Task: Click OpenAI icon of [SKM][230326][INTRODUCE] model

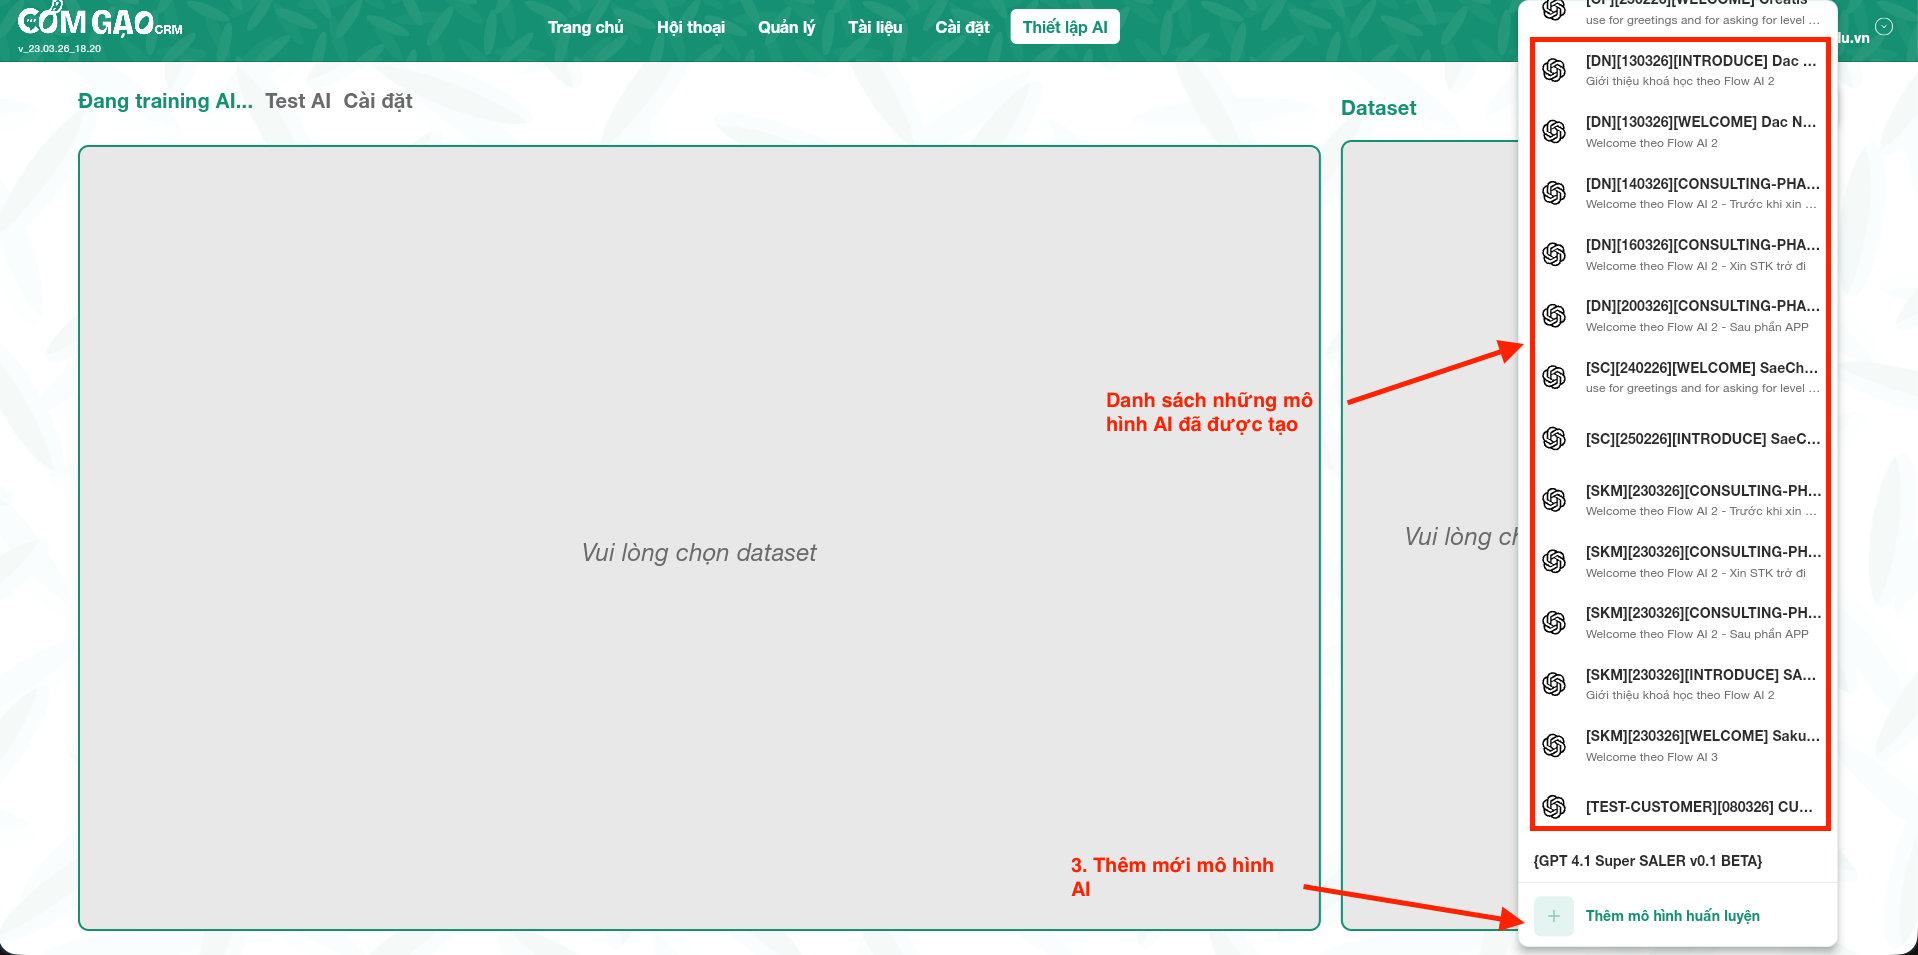Action: coord(1554,684)
